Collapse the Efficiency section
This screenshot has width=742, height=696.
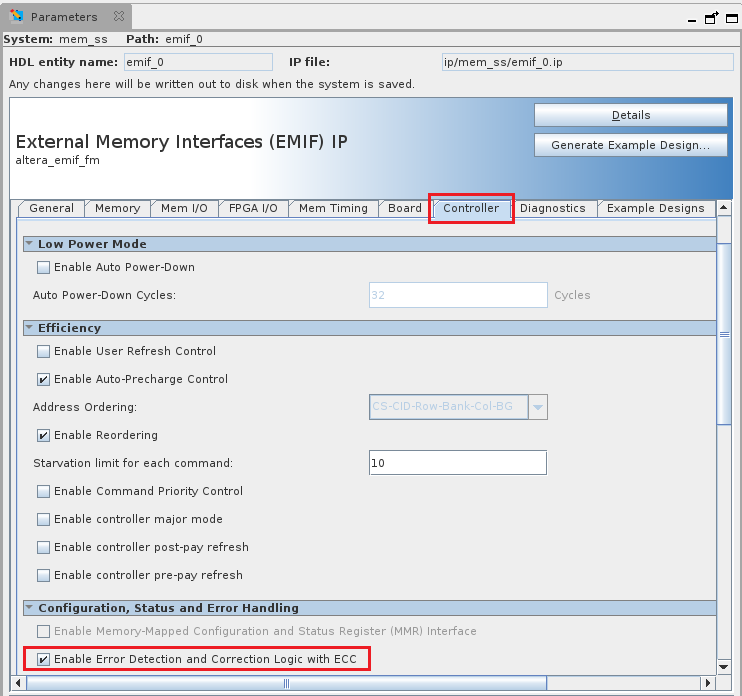30,328
